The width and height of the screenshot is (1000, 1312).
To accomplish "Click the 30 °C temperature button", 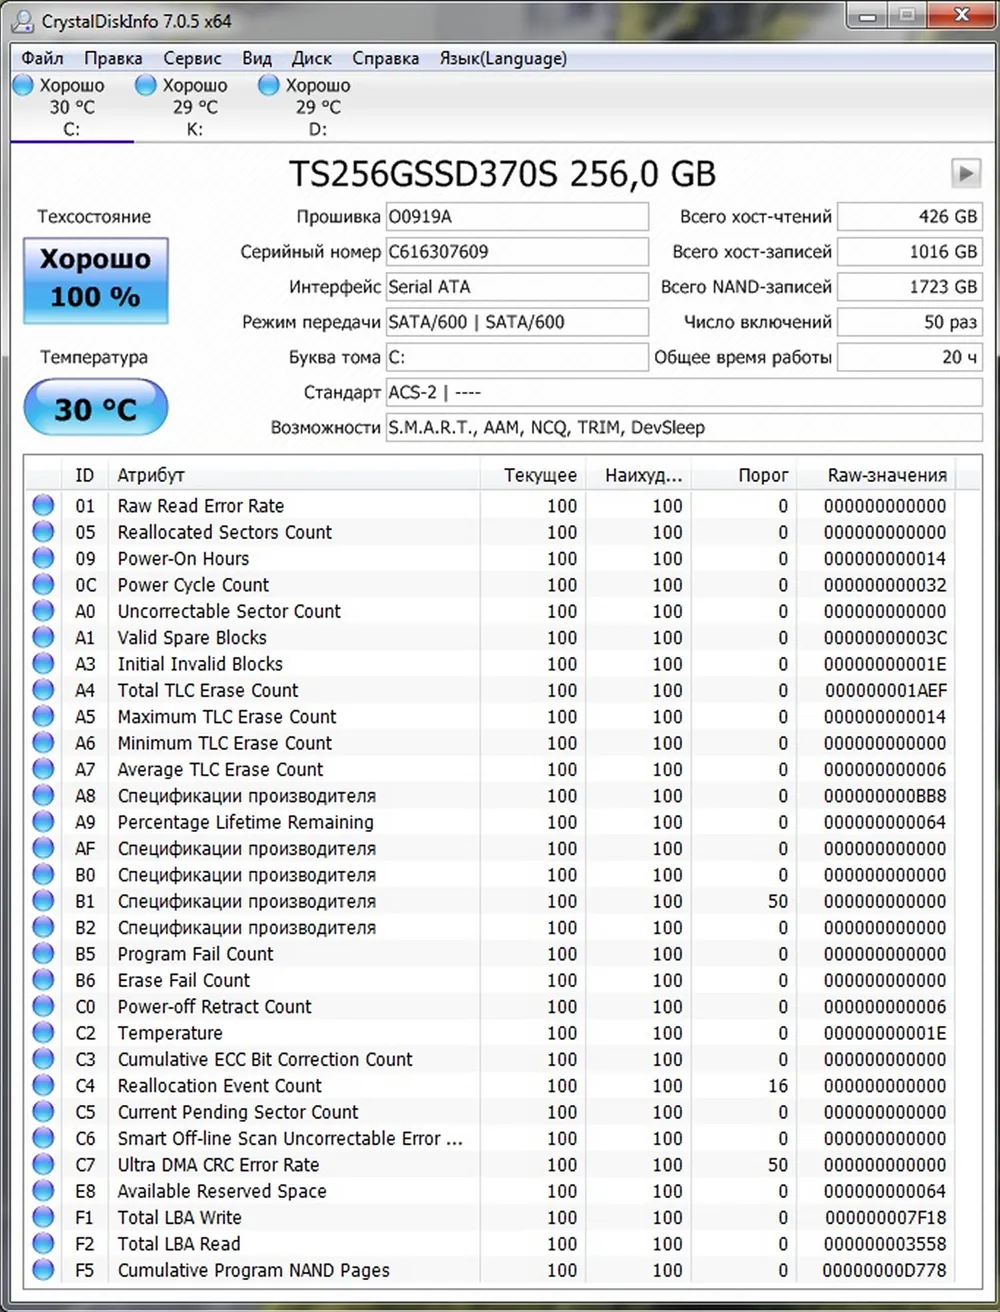I will (95, 408).
